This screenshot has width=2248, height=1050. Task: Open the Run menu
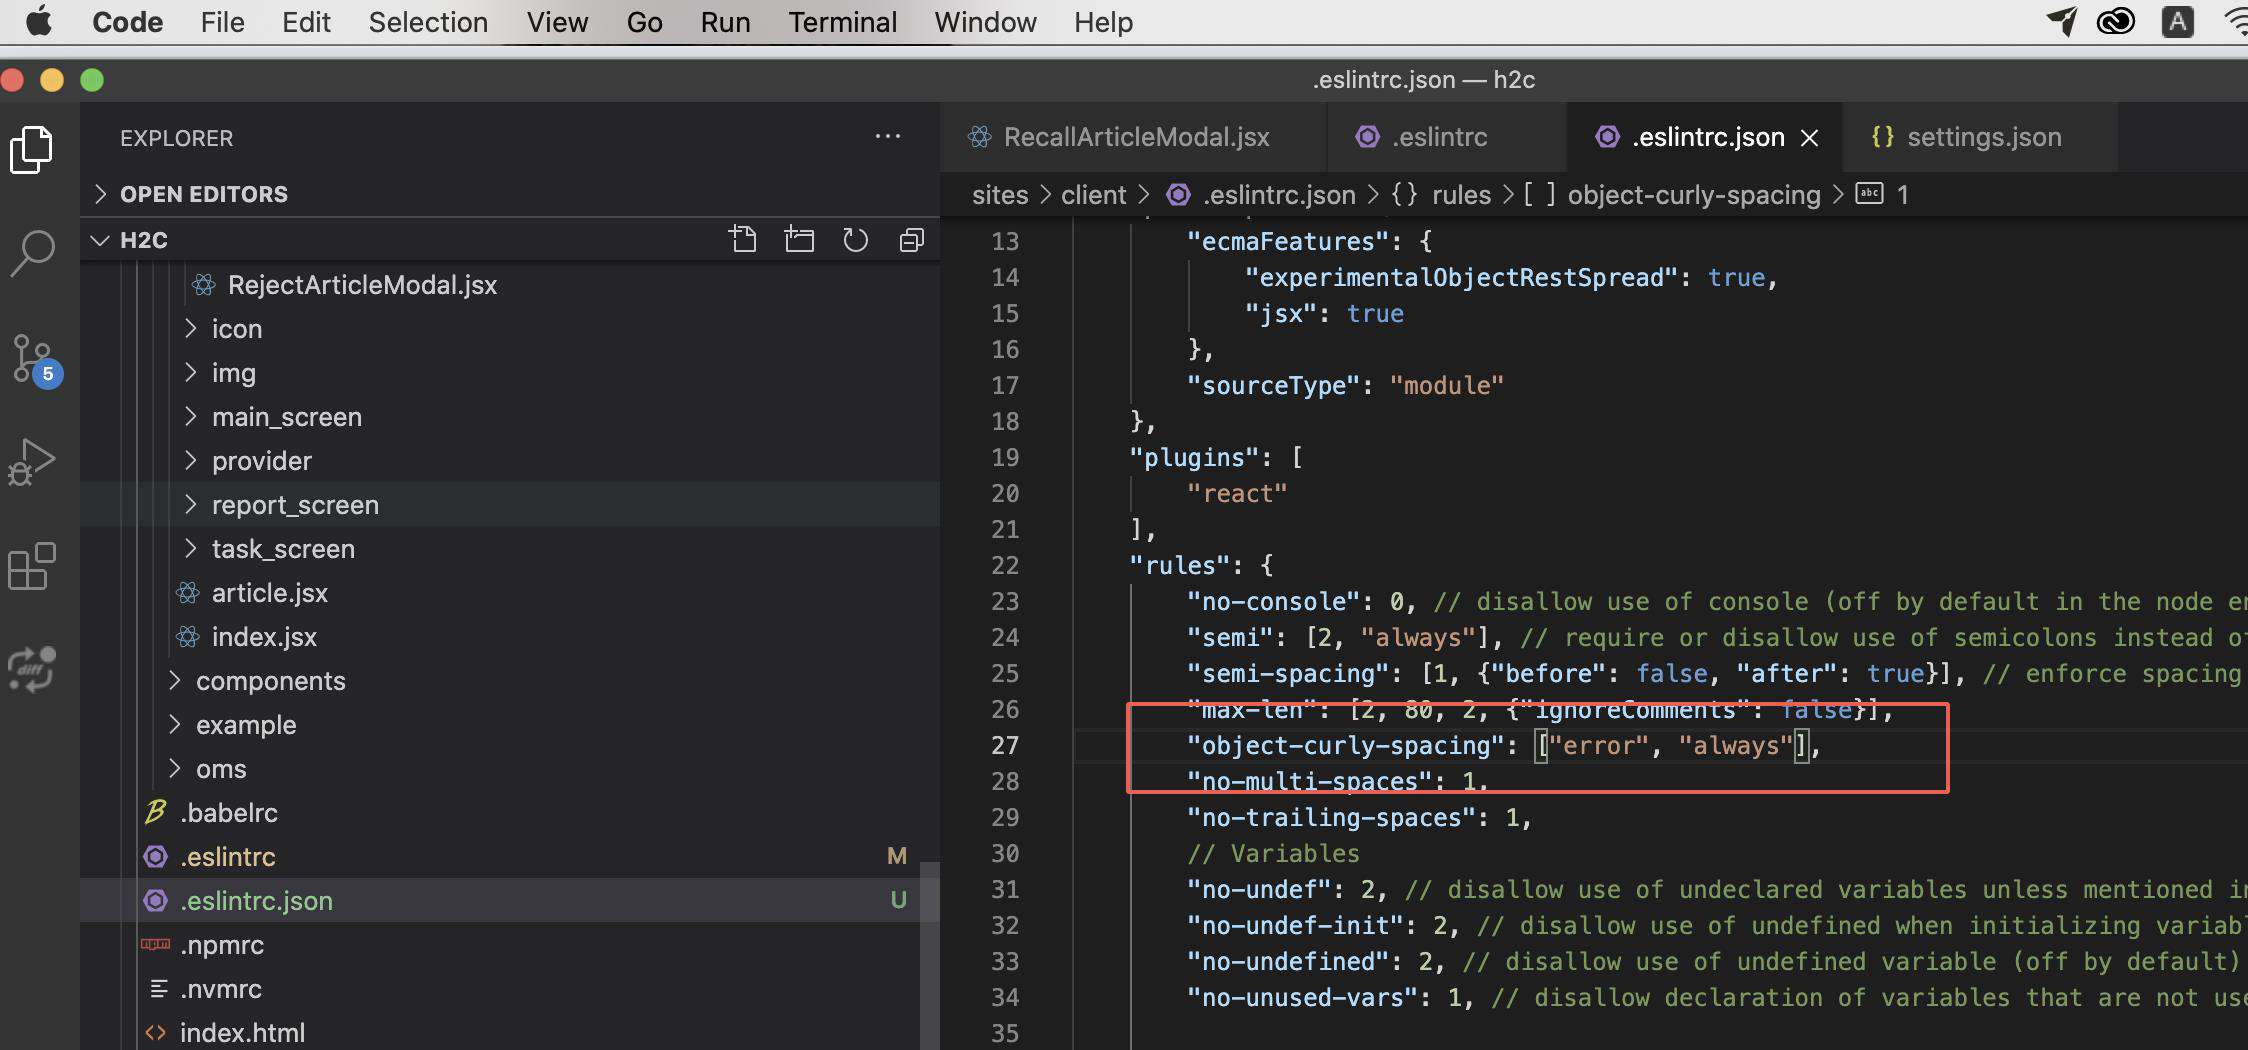(725, 22)
